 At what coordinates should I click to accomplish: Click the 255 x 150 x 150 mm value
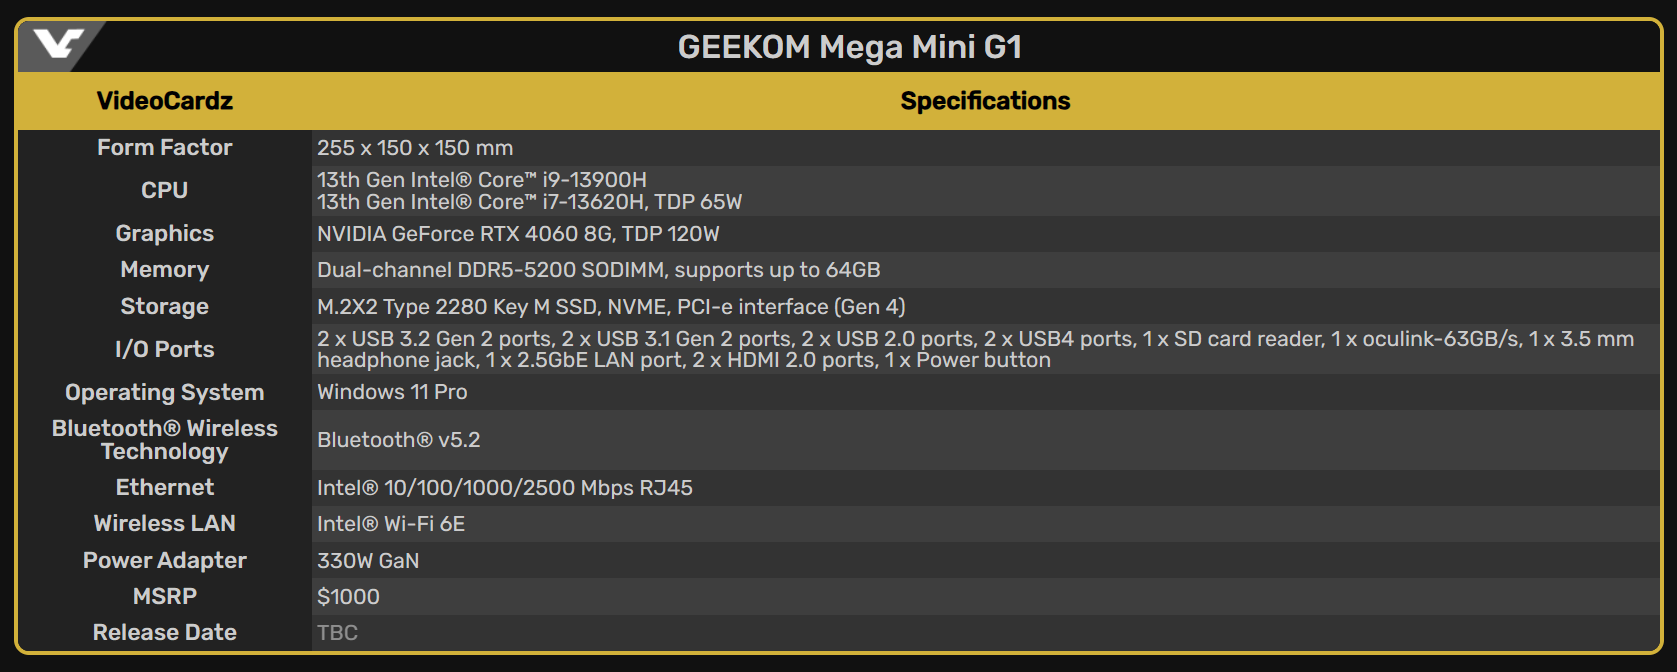(x=415, y=148)
